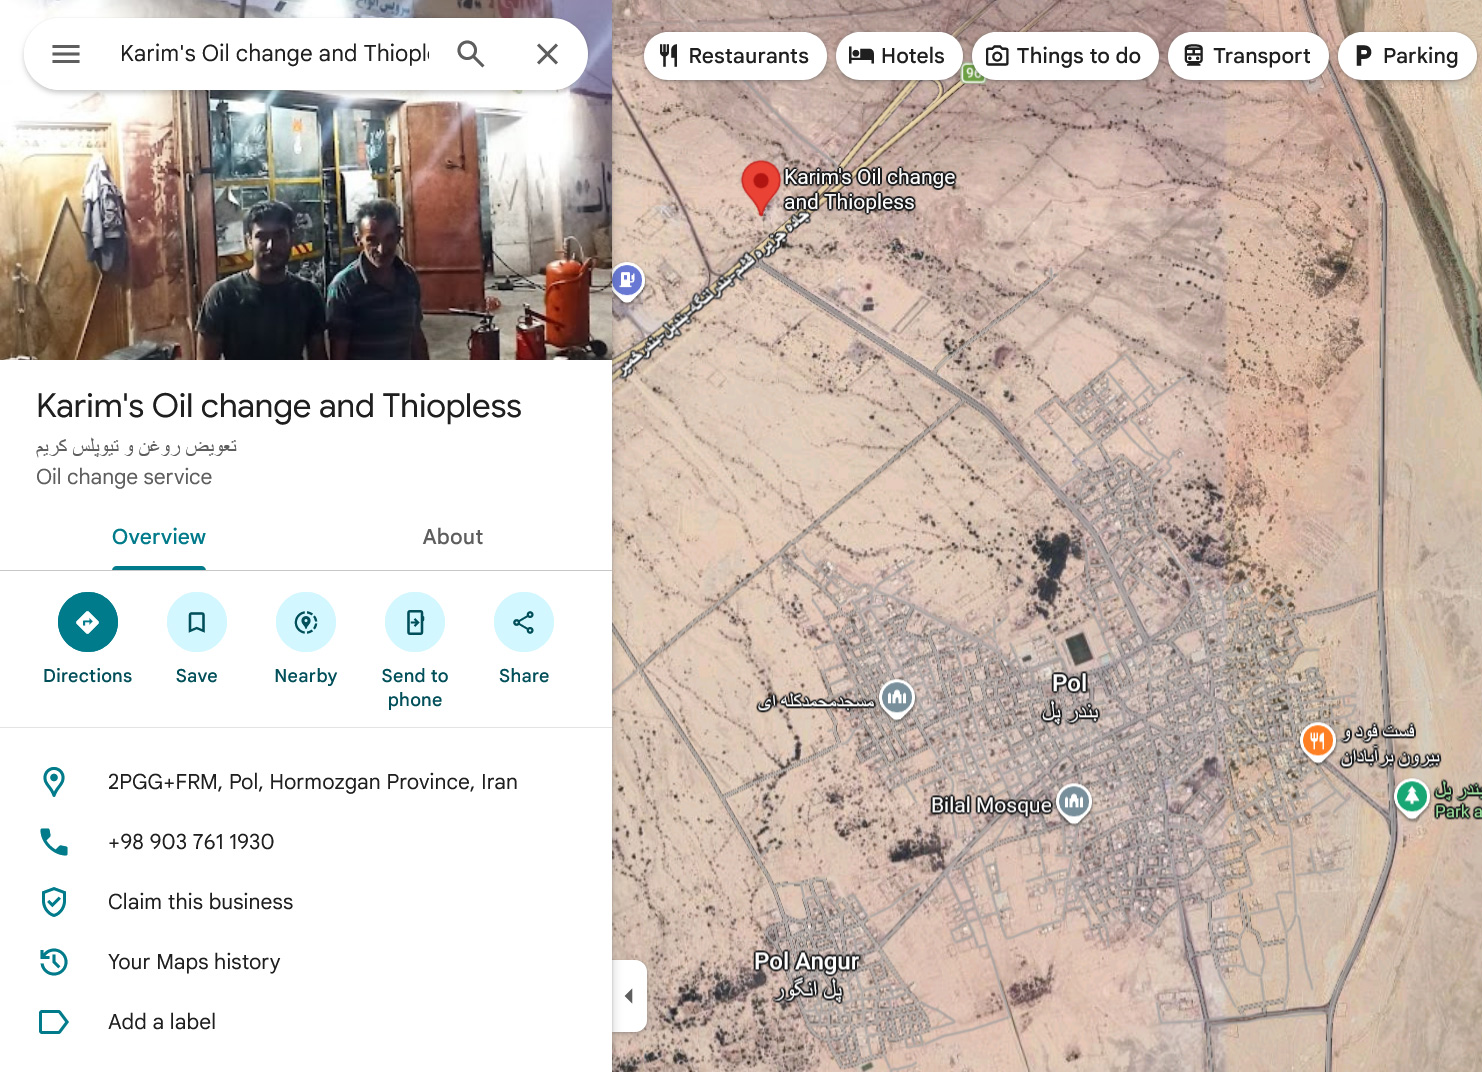Switch to the About tab

click(x=453, y=537)
